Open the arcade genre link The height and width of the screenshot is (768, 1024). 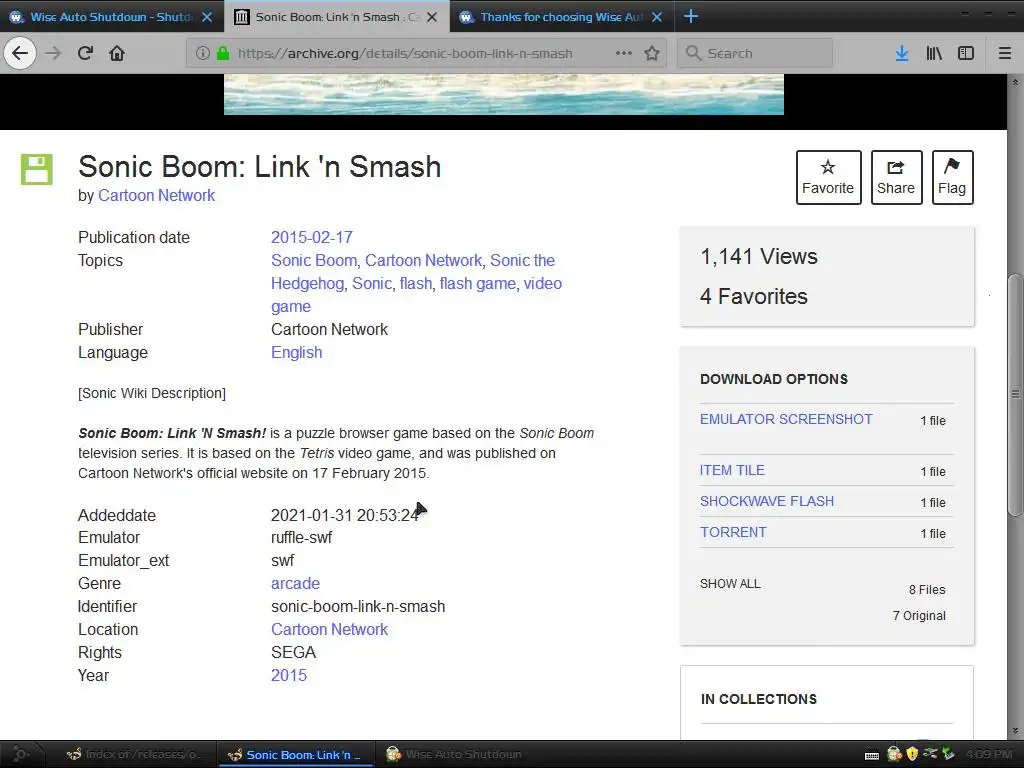click(x=295, y=583)
